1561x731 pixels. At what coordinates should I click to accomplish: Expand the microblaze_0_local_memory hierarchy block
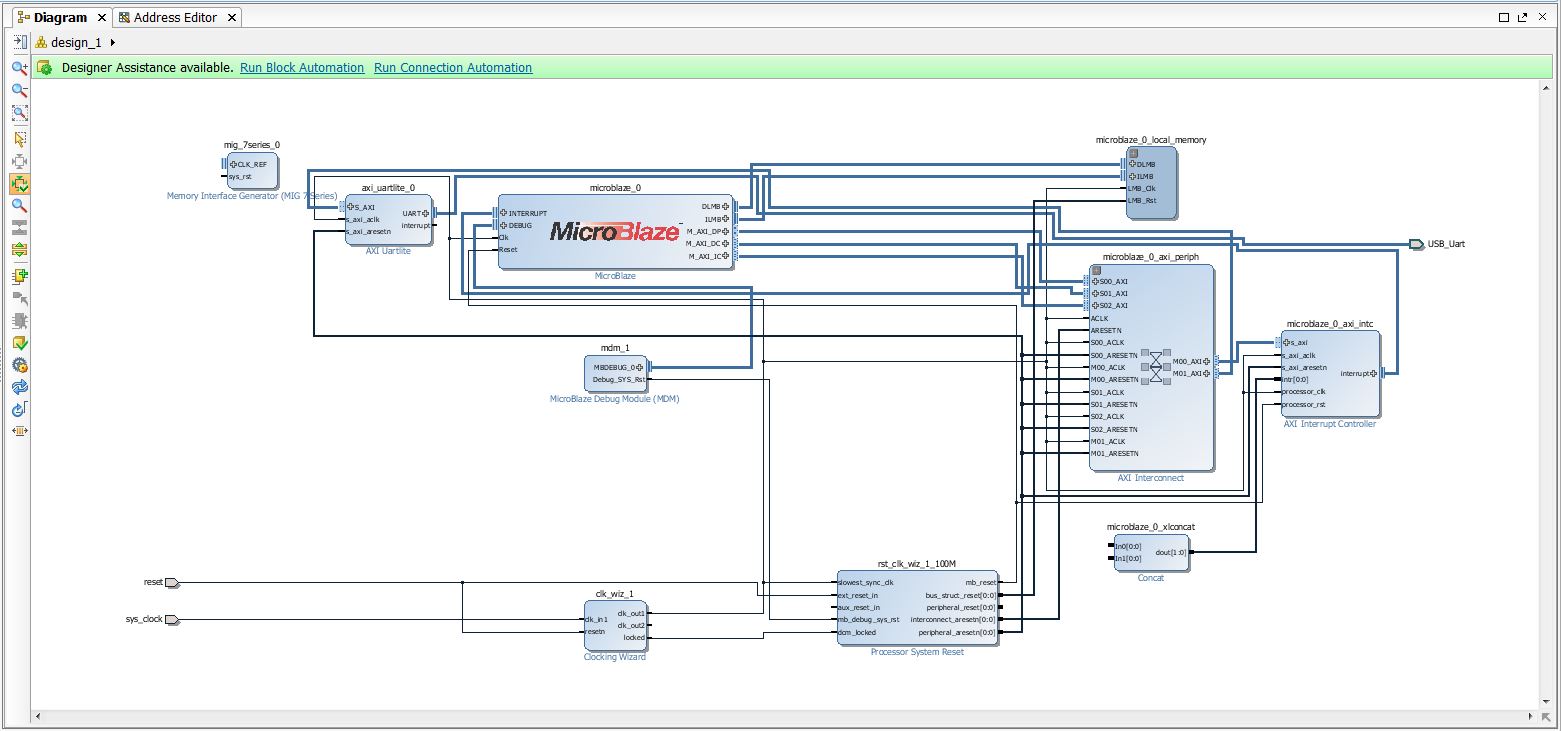1134,153
